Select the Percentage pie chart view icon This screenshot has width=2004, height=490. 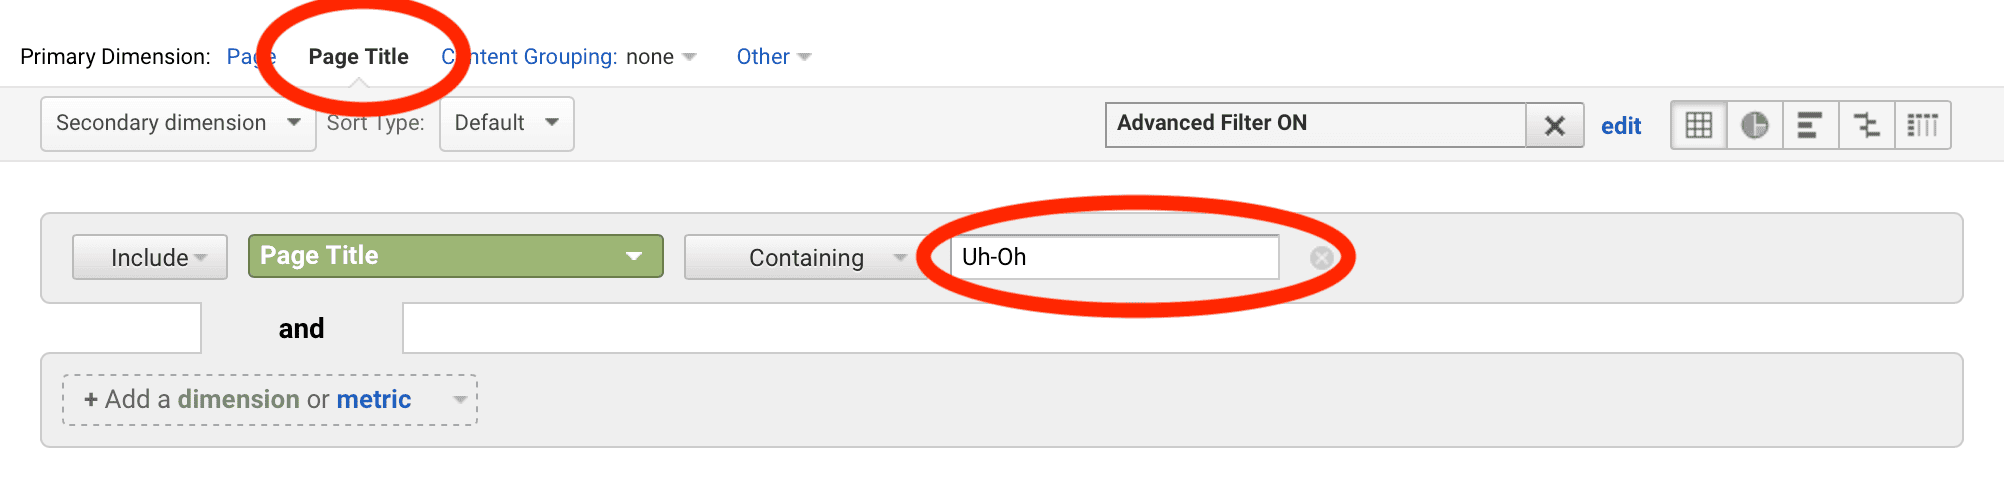(1755, 125)
